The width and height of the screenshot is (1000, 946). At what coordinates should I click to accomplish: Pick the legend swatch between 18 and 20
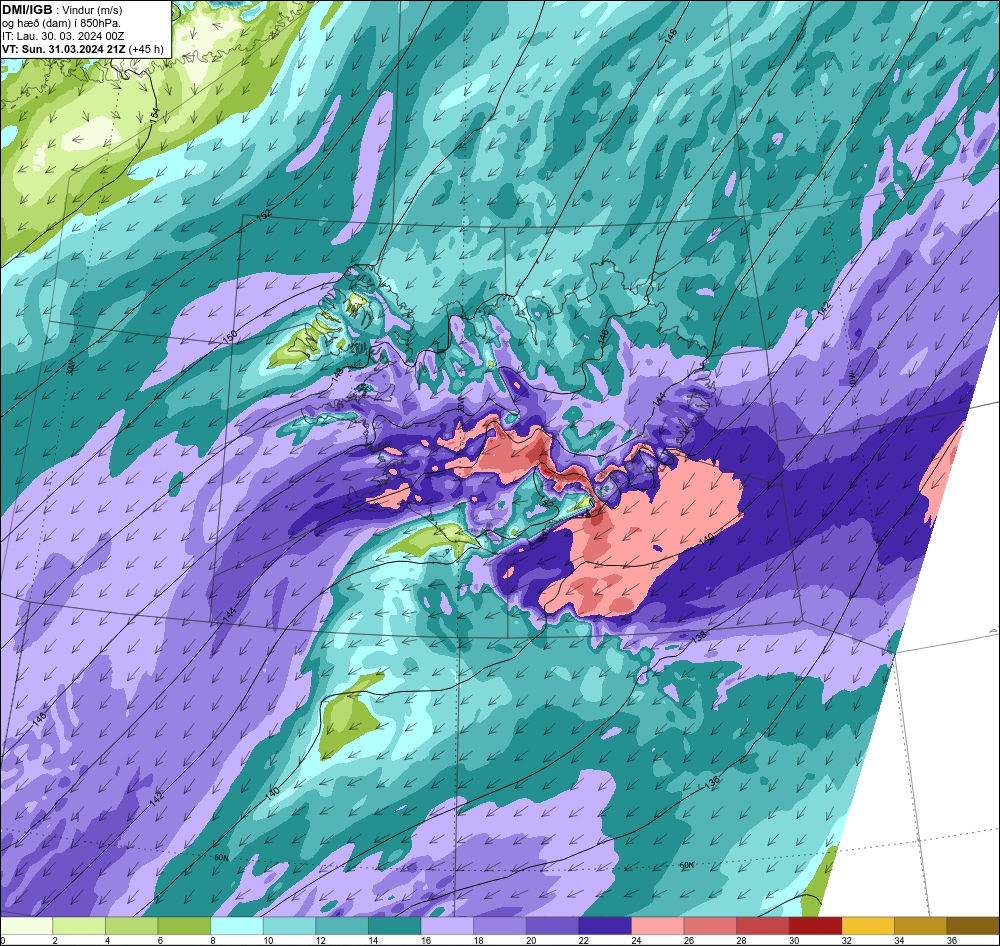500,926
